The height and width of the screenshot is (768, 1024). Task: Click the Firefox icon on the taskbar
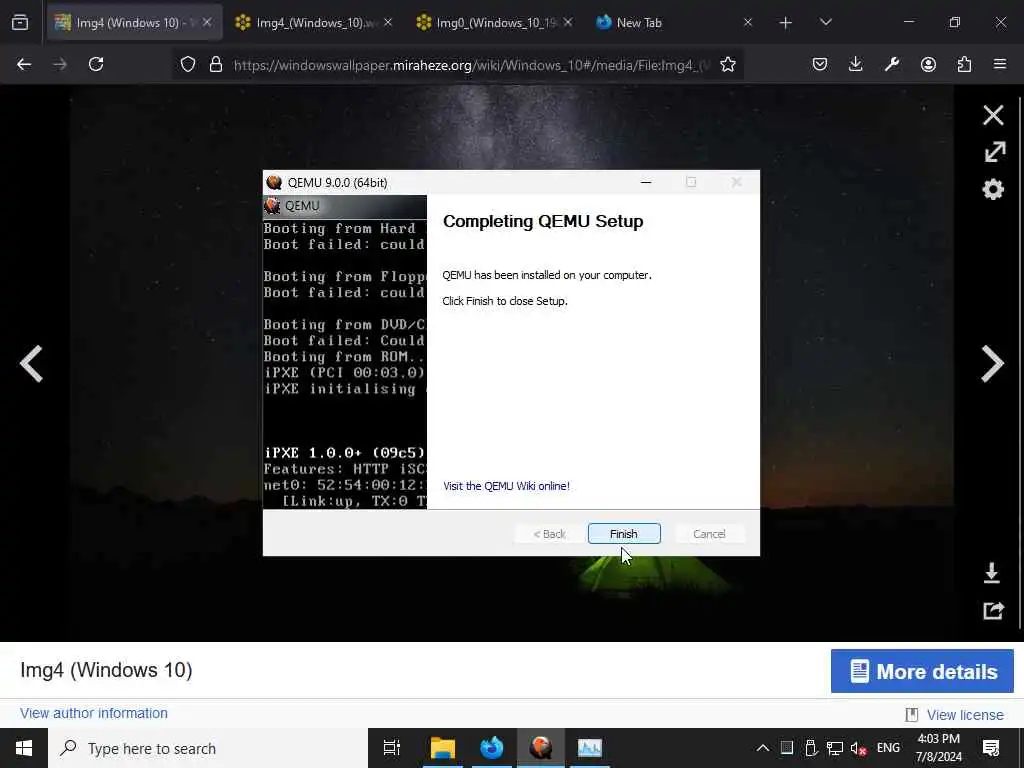[492, 748]
